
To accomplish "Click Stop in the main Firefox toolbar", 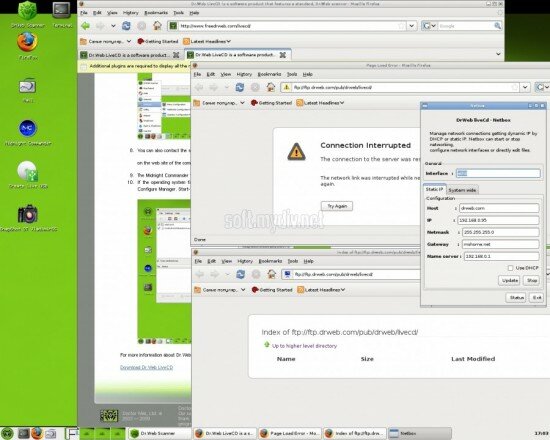I will pyautogui.click(x=141, y=26).
